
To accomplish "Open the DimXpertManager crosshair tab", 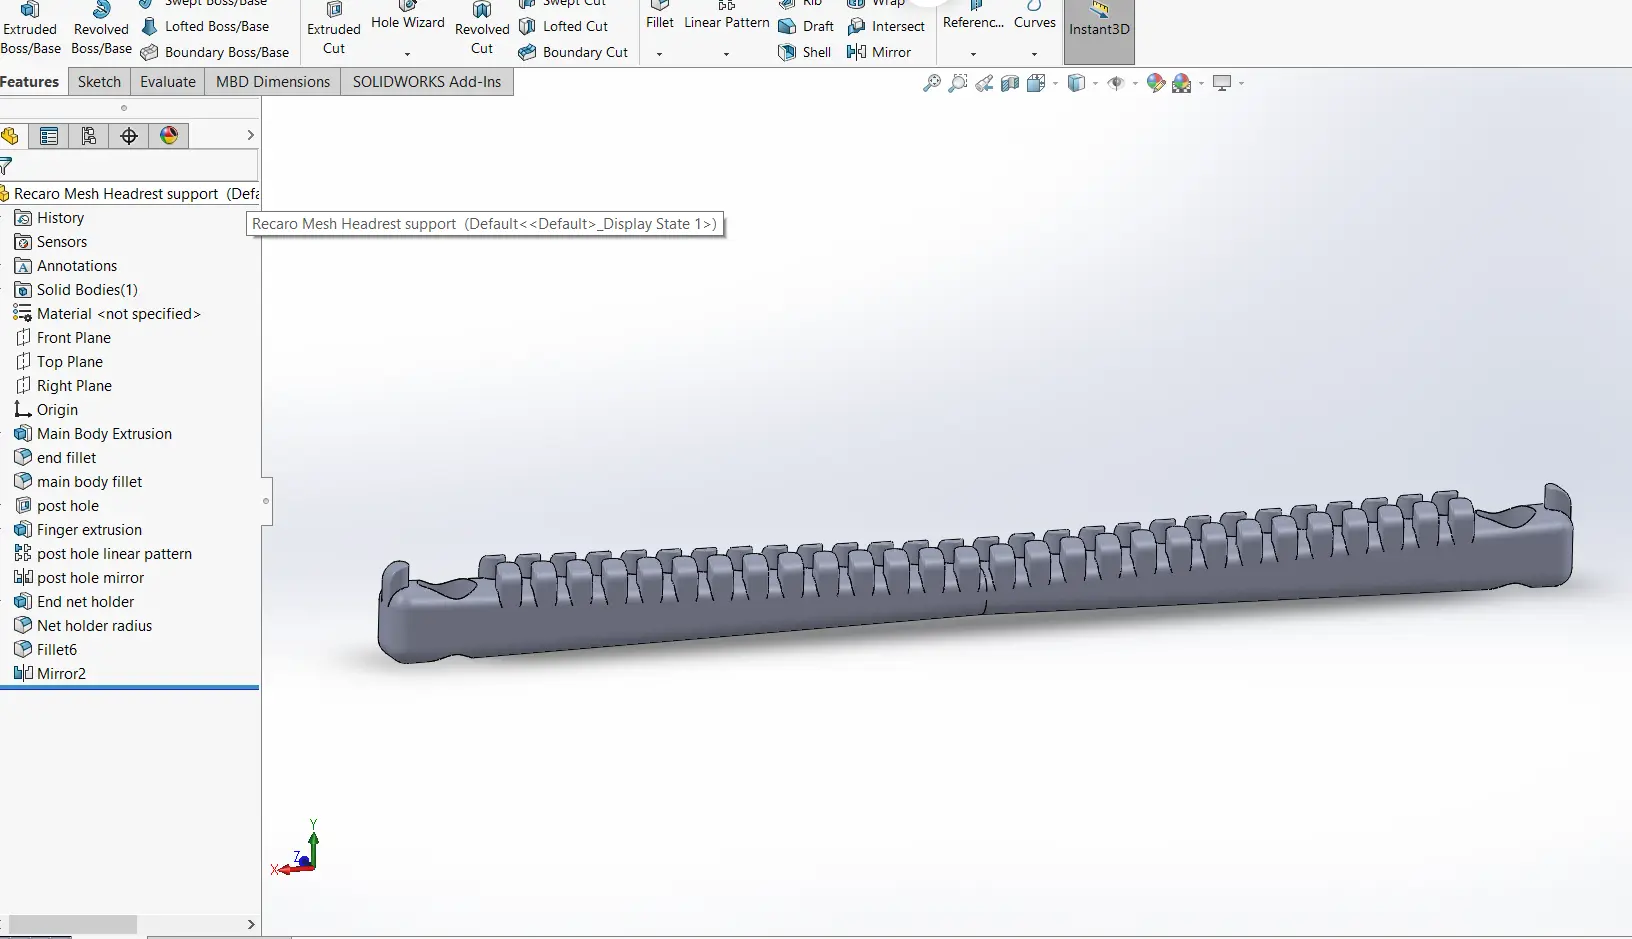I will [x=129, y=136].
